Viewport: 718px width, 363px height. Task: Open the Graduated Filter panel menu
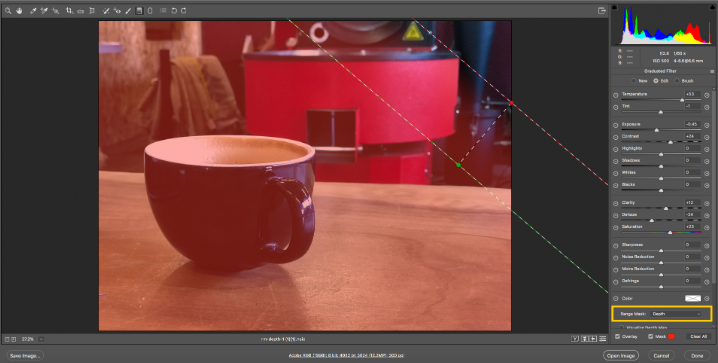click(712, 71)
